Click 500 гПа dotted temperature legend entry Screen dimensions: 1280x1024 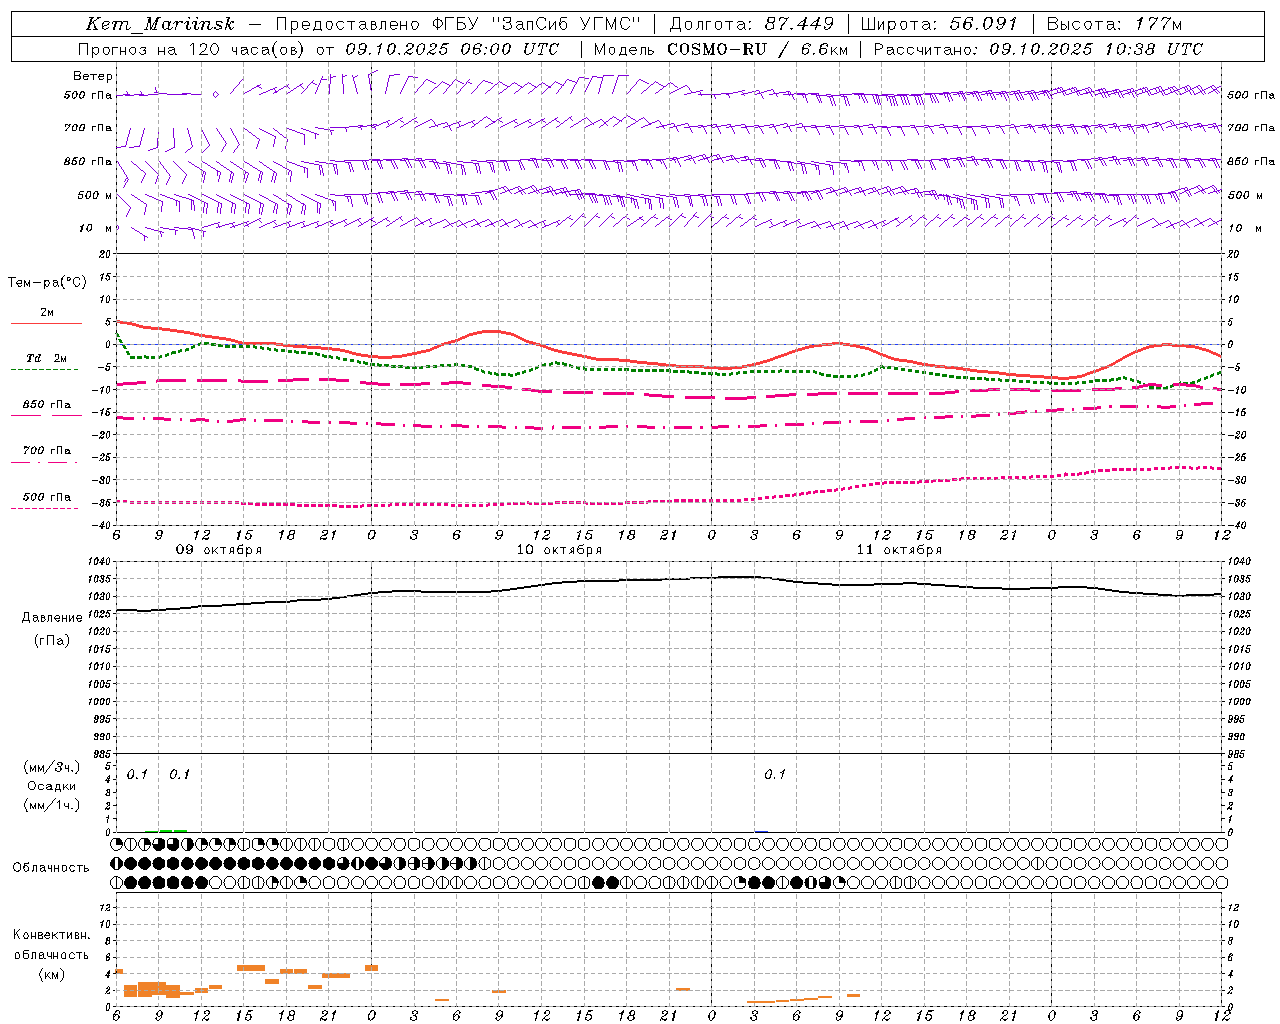pos(46,497)
